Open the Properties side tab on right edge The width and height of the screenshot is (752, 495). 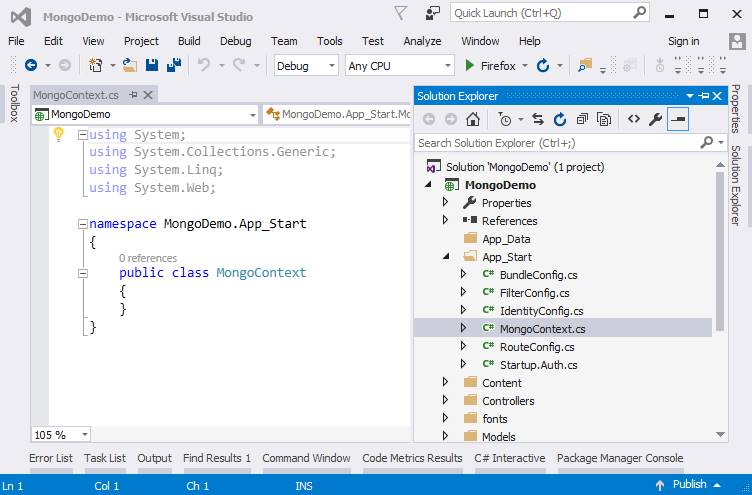(x=736, y=108)
